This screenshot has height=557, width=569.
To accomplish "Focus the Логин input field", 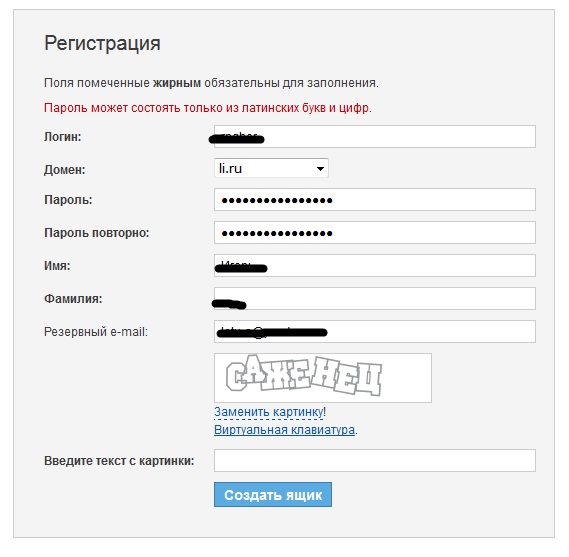I will pyautogui.click(x=374, y=136).
